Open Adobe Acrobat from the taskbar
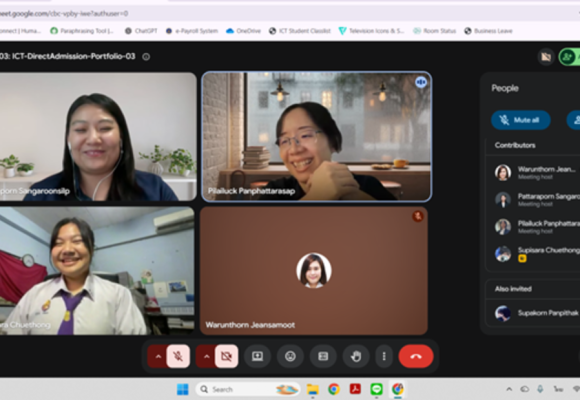 pyautogui.click(x=355, y=389)
